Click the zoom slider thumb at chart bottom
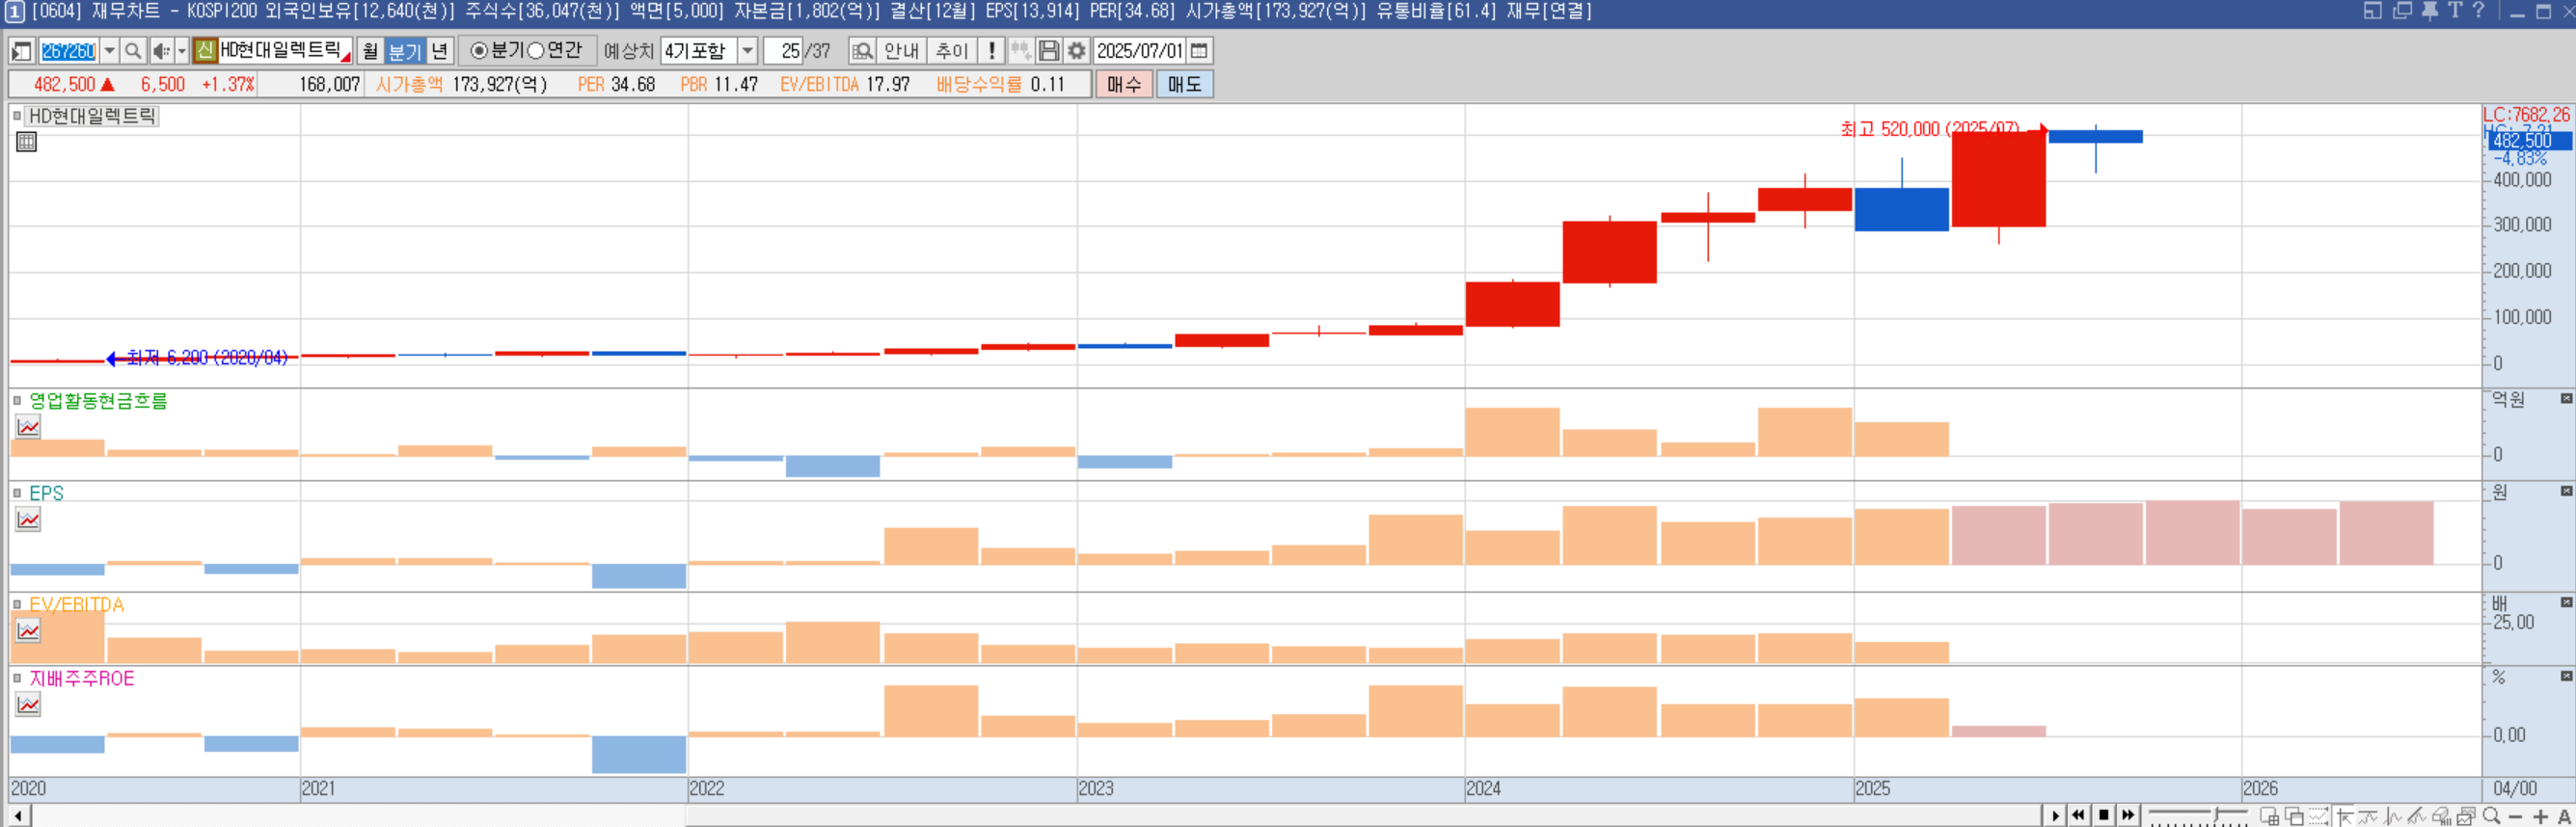 pos(2216,816)
